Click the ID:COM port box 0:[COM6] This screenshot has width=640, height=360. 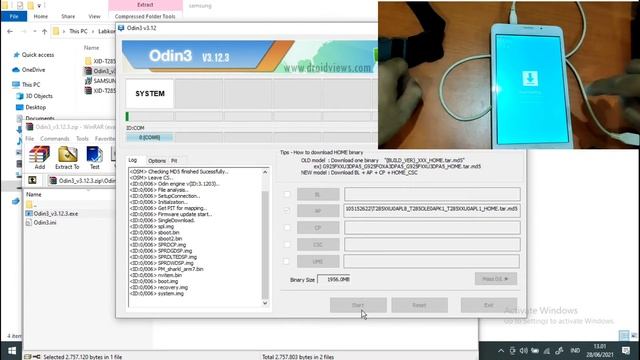[149, 138]
